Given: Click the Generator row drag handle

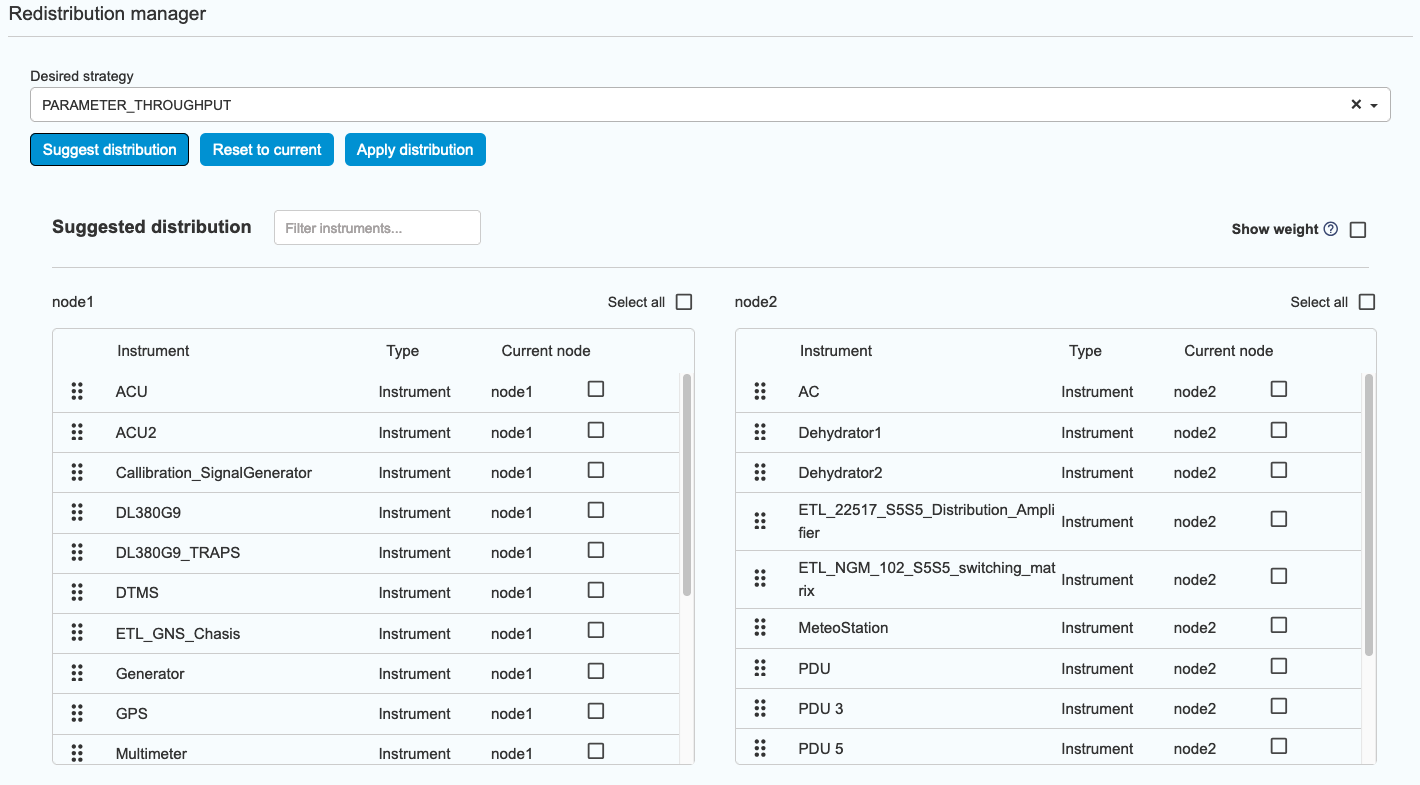Looking at the screenshot, I should pyautogui.click(x=77, y=673).
